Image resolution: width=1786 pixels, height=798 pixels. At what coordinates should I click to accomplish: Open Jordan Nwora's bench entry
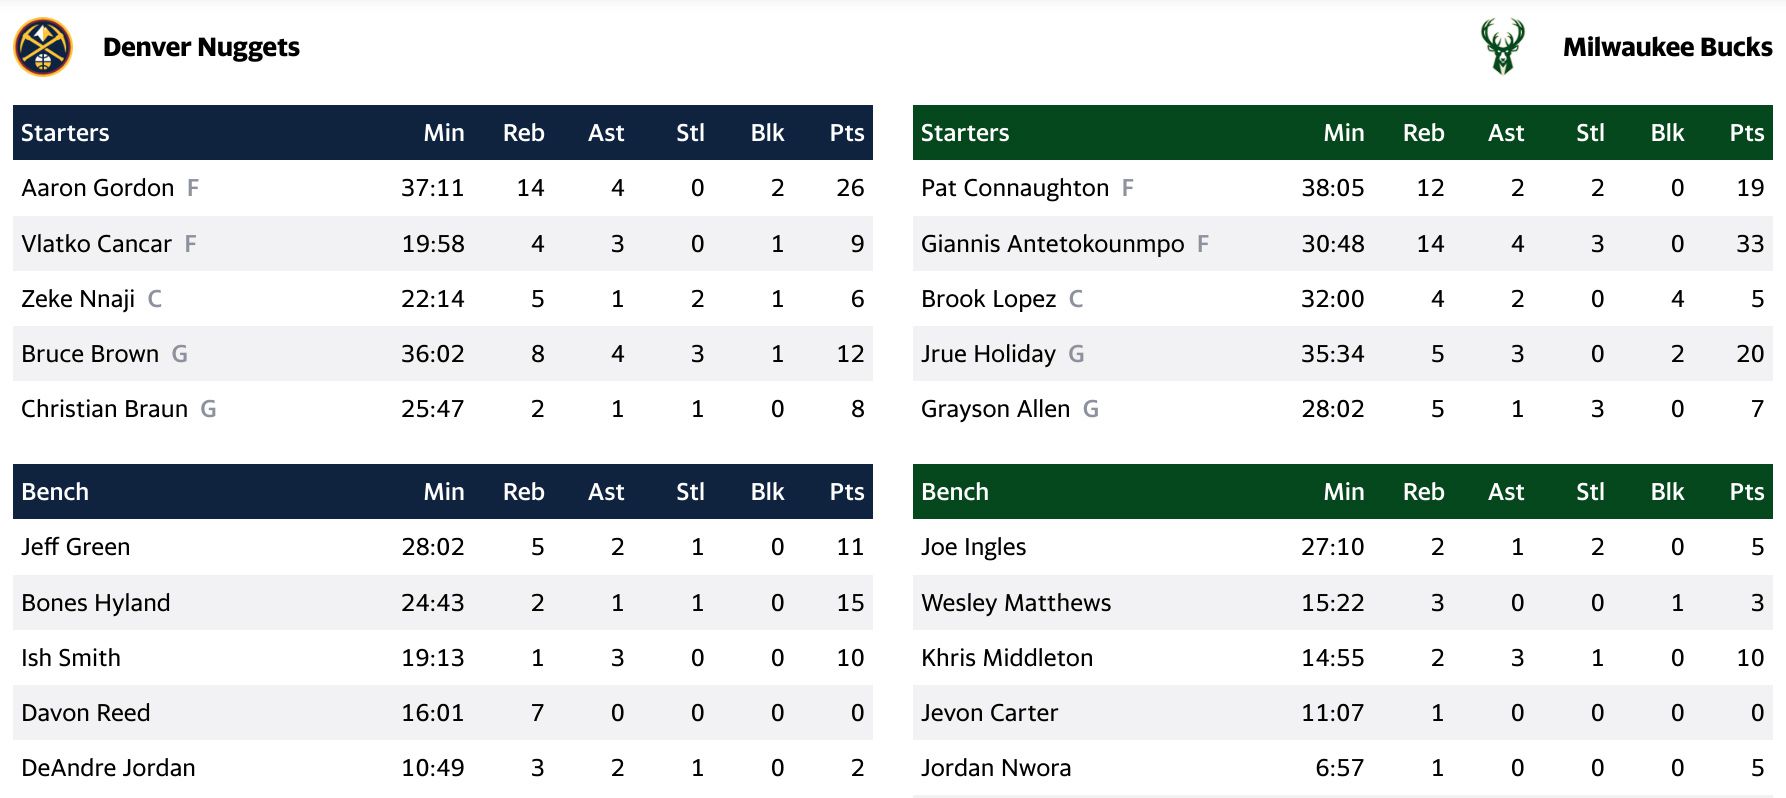pos(1343,768)
